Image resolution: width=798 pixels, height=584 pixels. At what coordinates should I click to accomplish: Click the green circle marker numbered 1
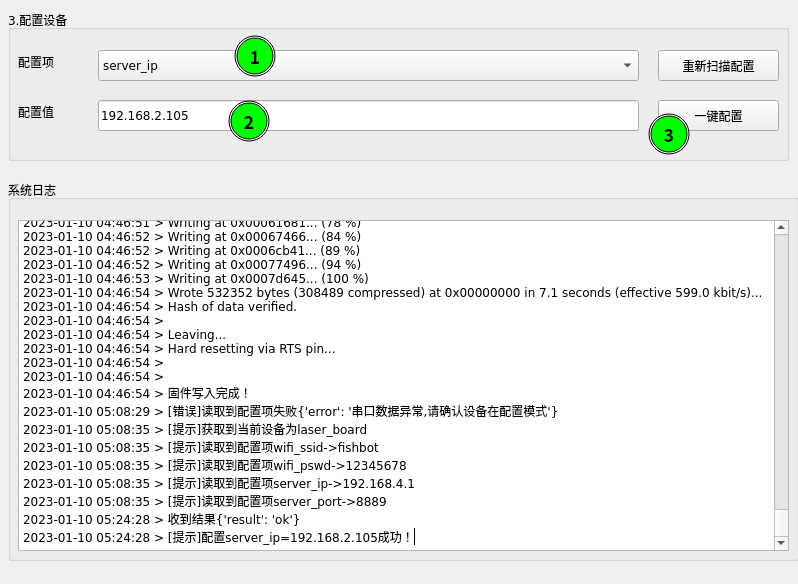pyautogui.click(x=255, y=58)
